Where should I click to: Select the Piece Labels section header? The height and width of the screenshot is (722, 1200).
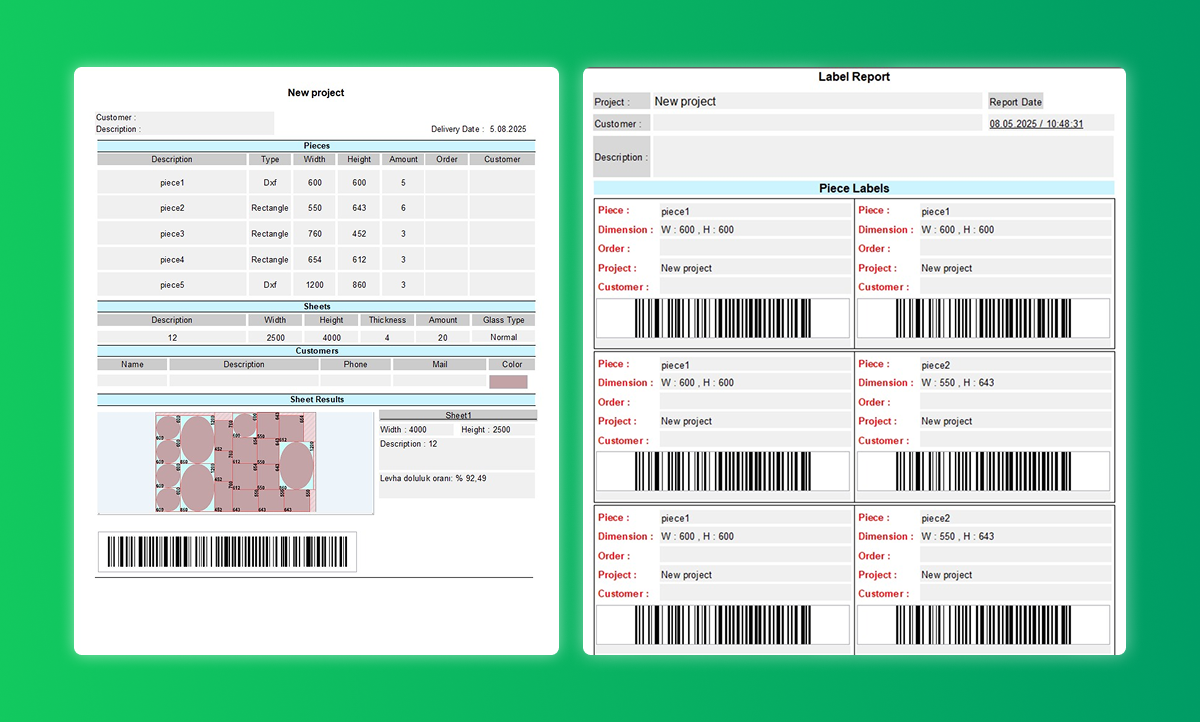click(853, 188)
